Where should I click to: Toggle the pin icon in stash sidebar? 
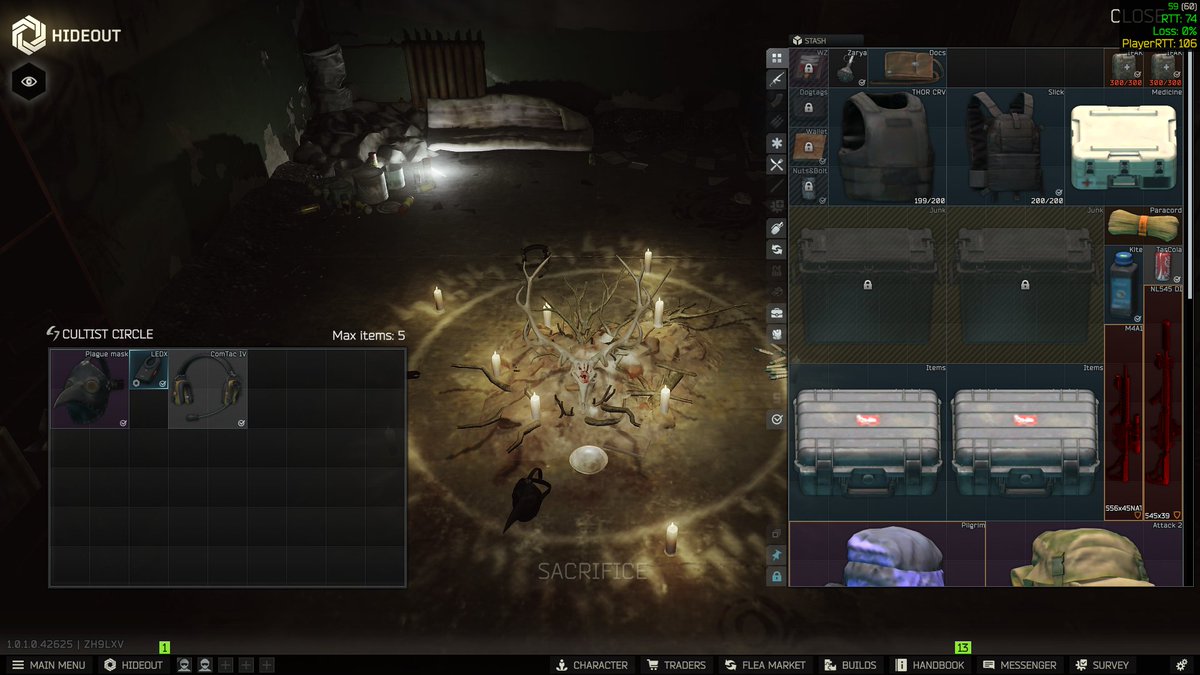pyautogui.click(x=776, y=555)
